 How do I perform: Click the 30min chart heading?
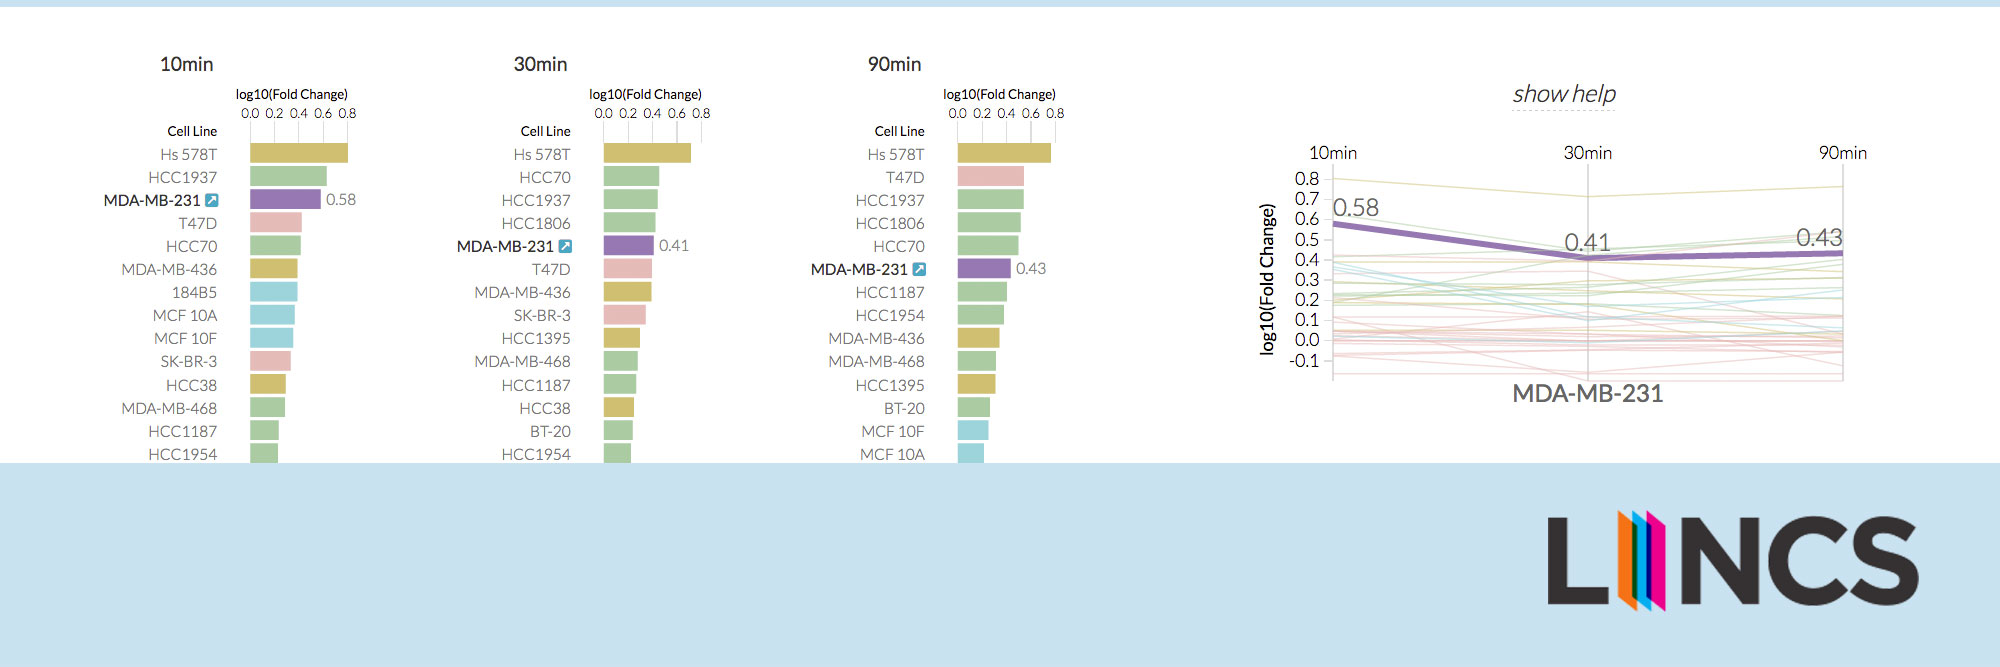540,64
